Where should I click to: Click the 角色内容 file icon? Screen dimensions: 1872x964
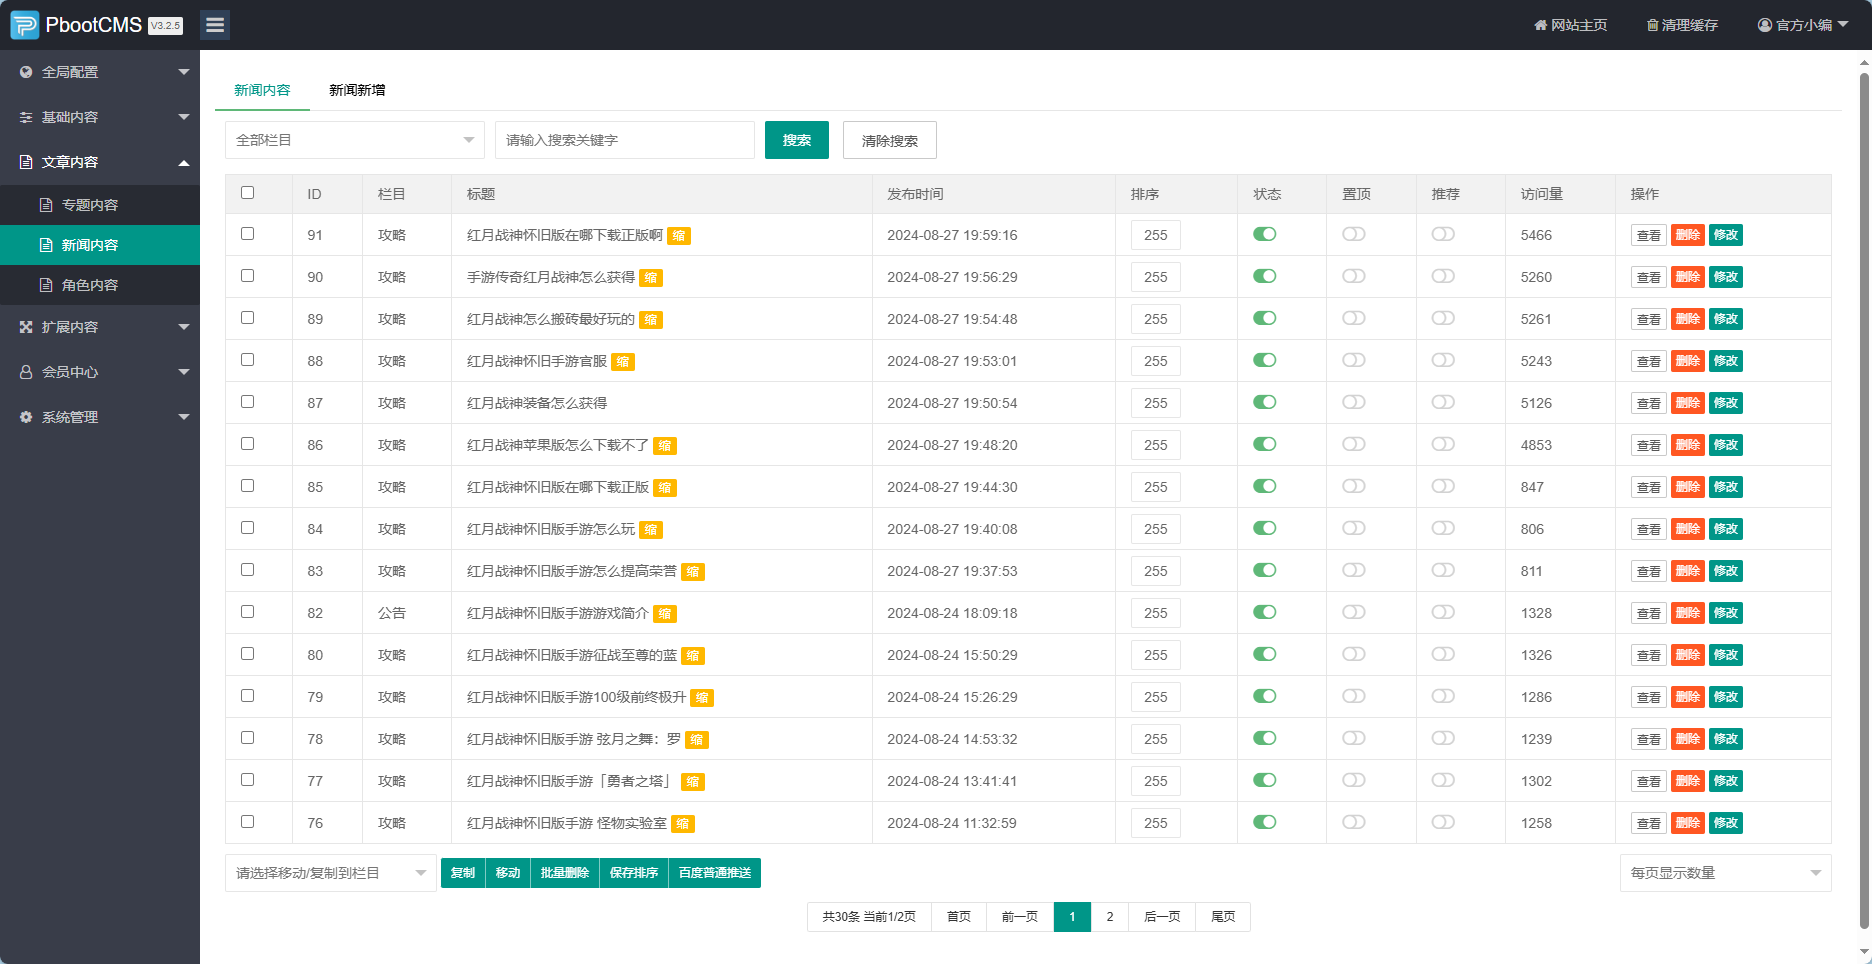46,285
